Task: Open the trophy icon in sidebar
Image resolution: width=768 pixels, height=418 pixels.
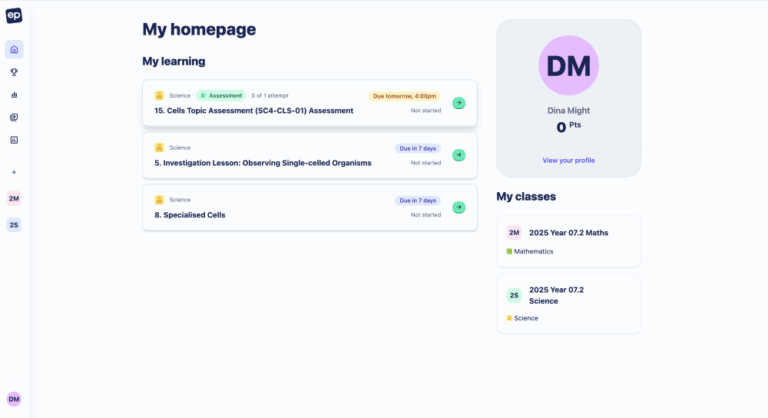Action: 14,72
